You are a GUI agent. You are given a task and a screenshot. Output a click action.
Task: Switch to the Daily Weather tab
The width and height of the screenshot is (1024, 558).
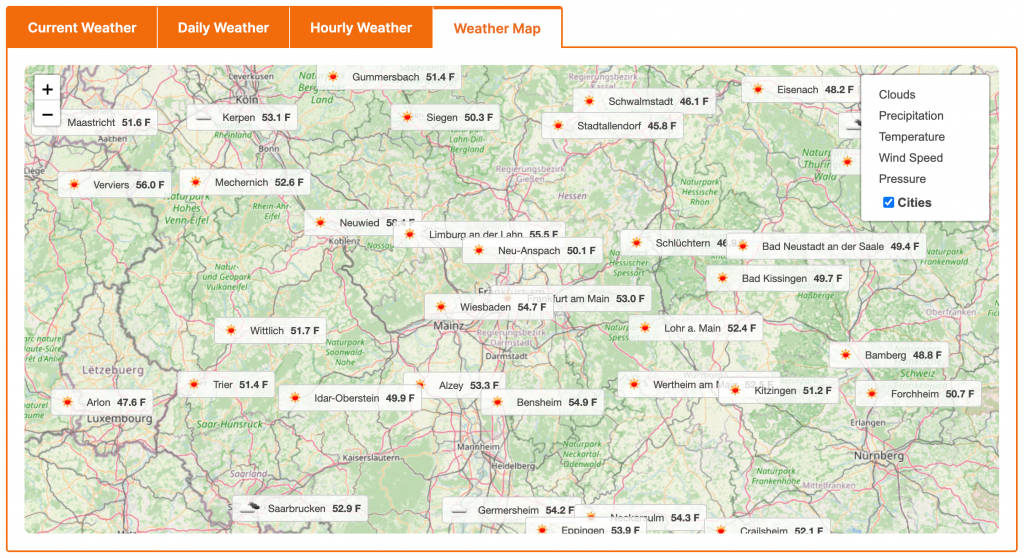[223, 28]
